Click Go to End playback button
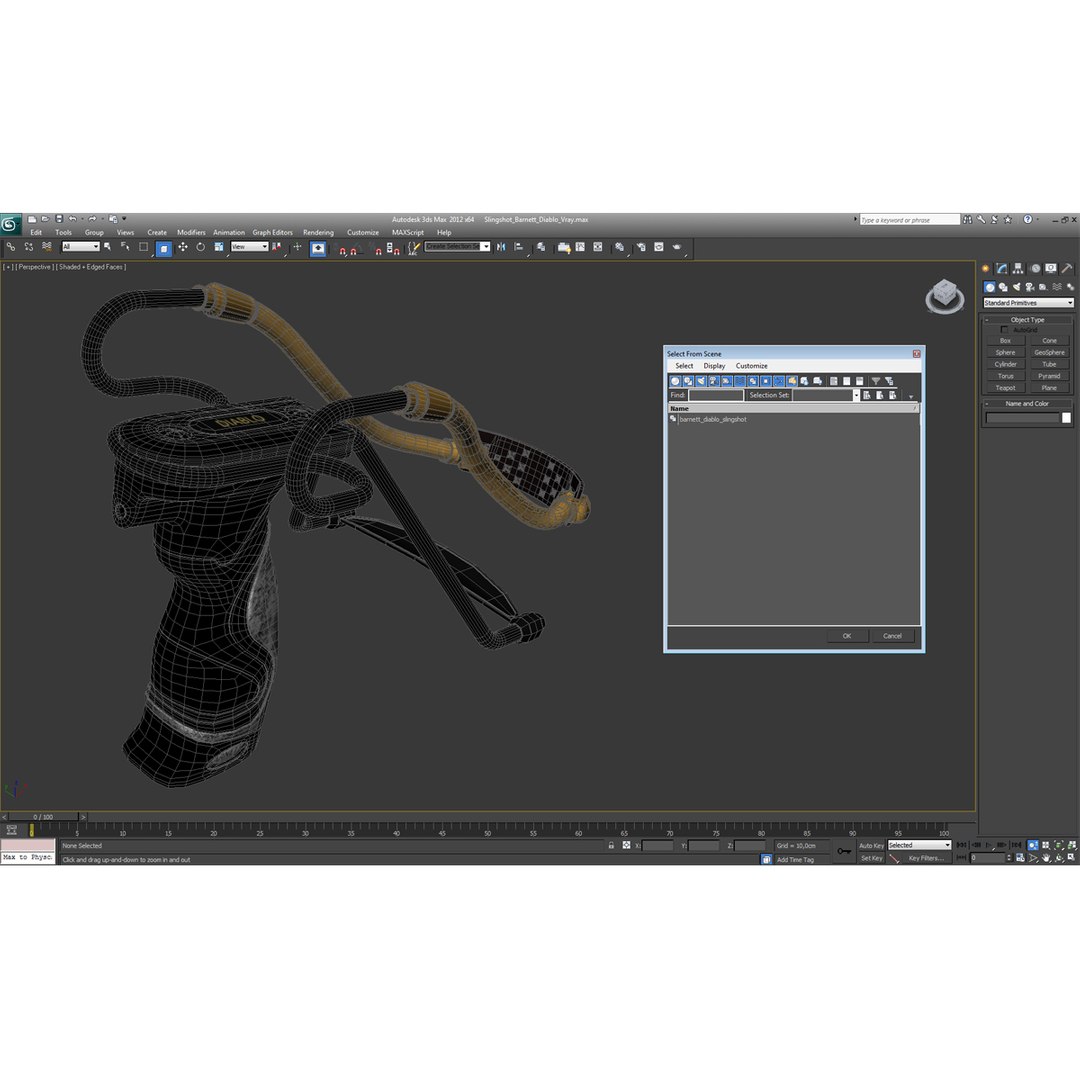The width and height of the screenshot is (1080, 1080). coord(1016,845)
